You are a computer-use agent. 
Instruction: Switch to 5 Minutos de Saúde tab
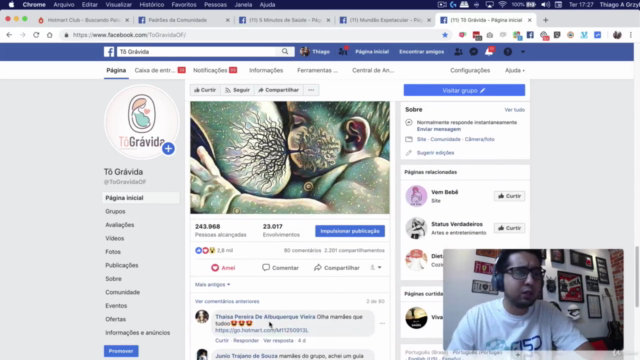point(284,20)
